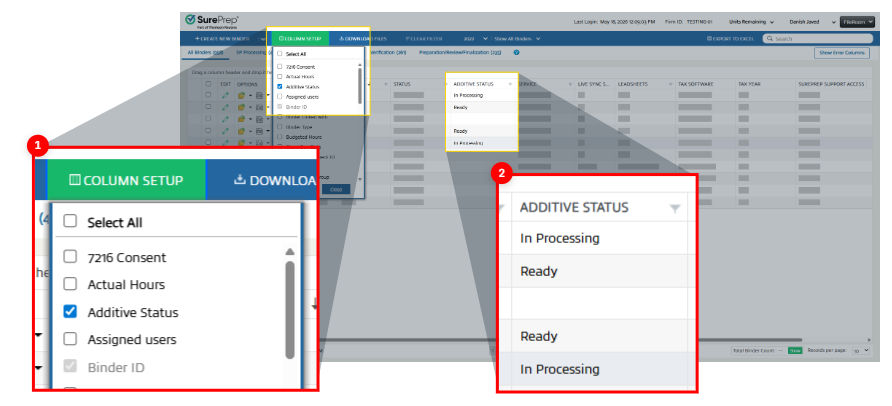The image size is (892, 406).
Task: Click the LEADSHEETS column filter icon
Action: (x=670, y=84)
